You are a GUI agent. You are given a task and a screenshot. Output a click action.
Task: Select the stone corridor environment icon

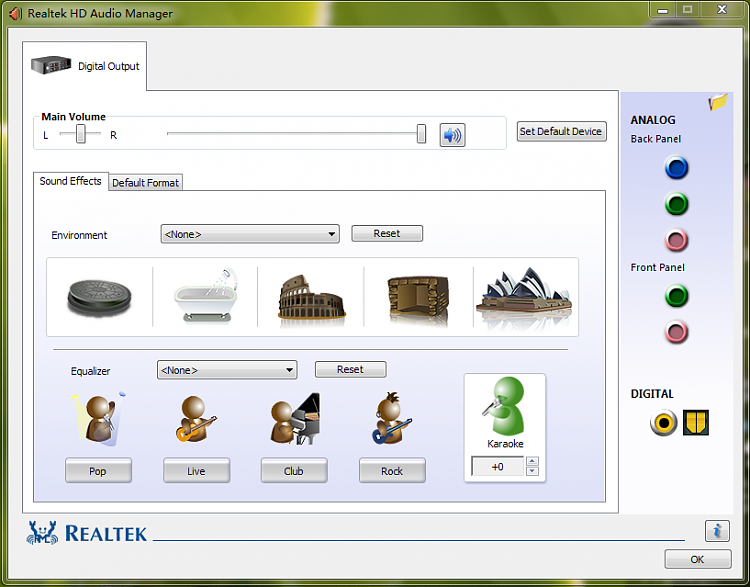pyautogui.click(x=419, y=299)
